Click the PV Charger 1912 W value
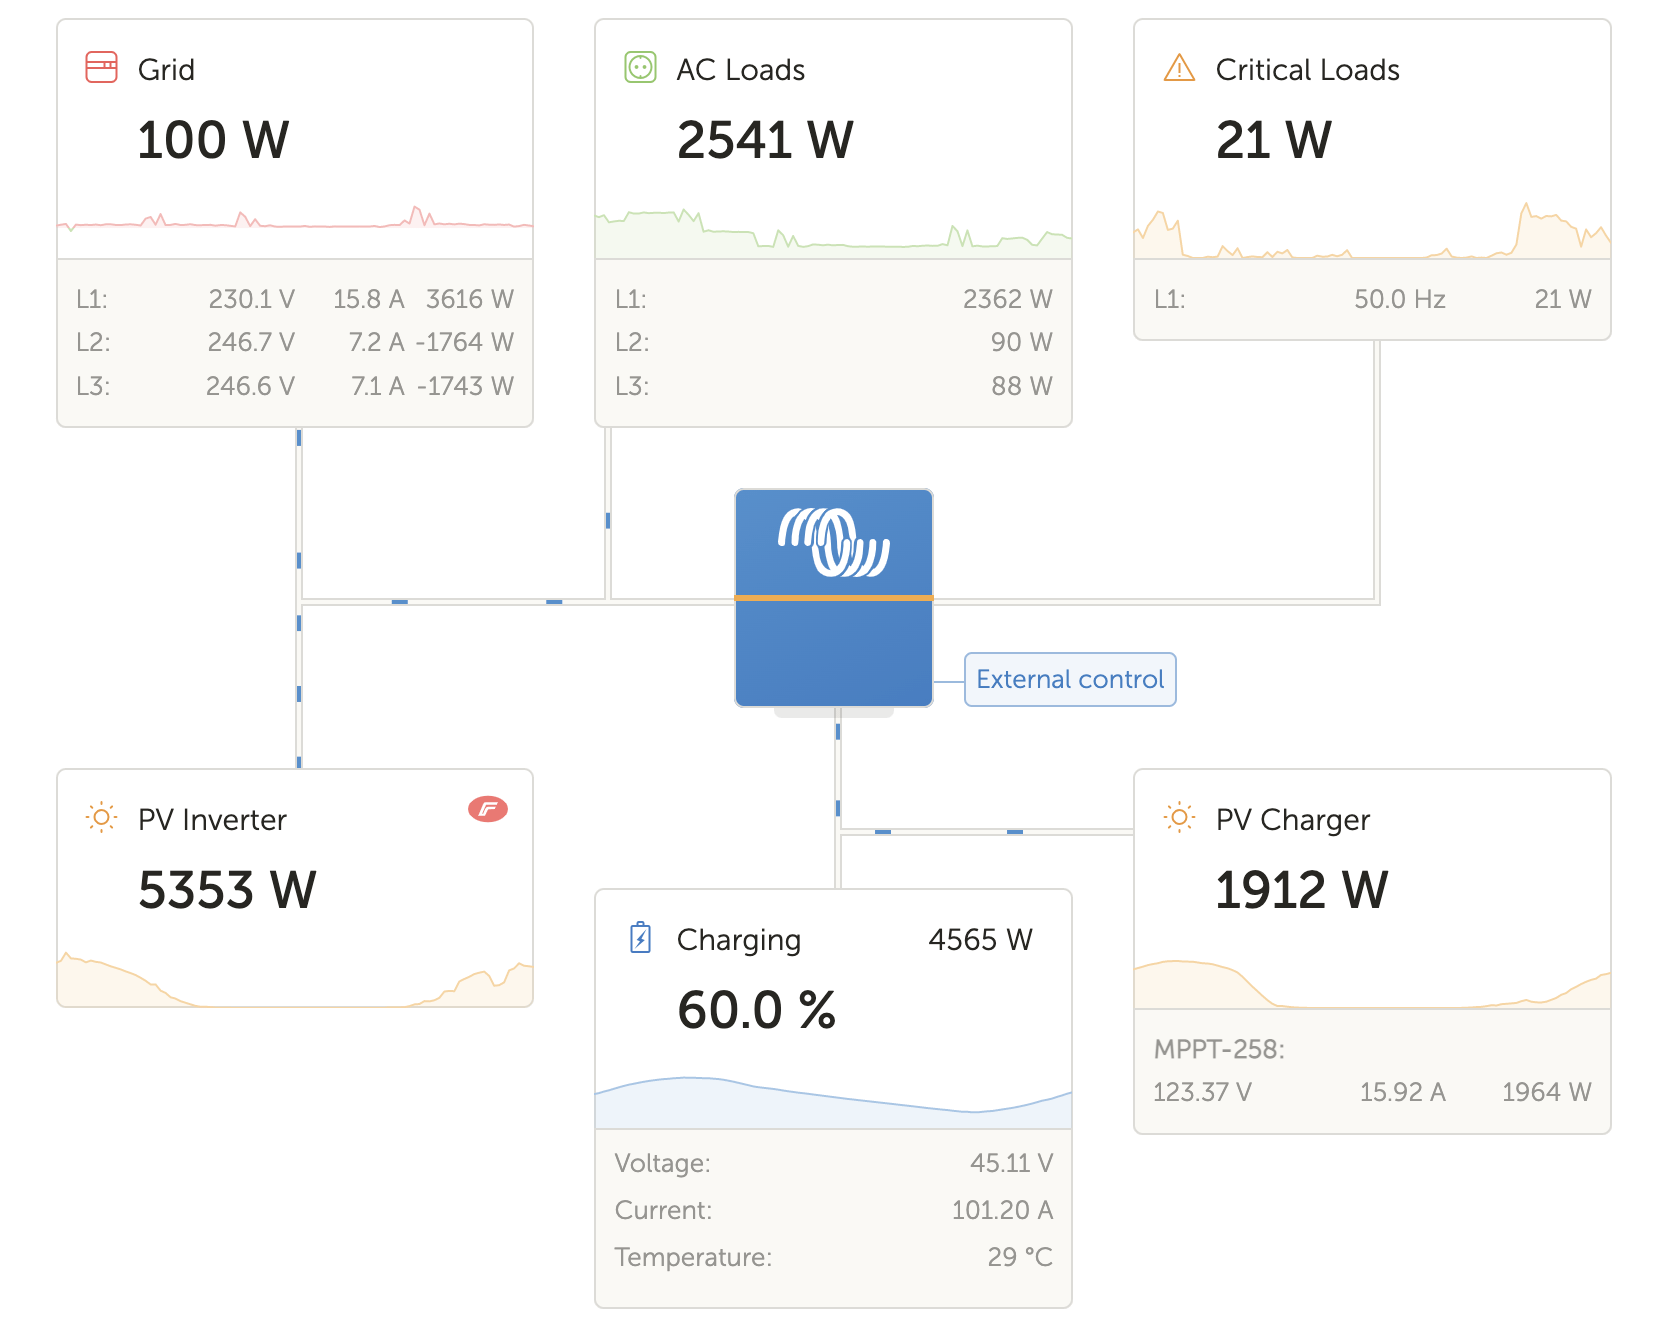Image resolution: width=1674 pixels, height=1324 pixels. 1301,890
